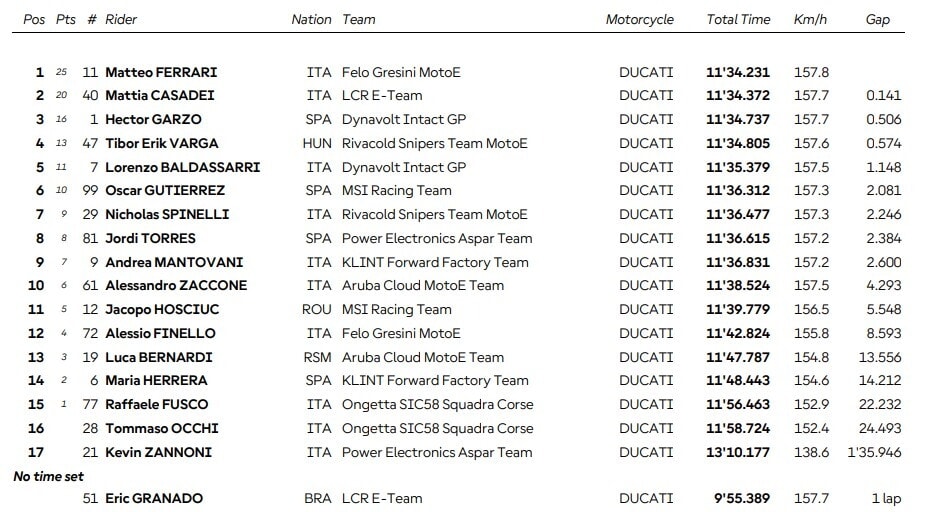Select Lorenzo BALDASSARRI in the results
Screen dimensions: 936x512
(183, 167)
